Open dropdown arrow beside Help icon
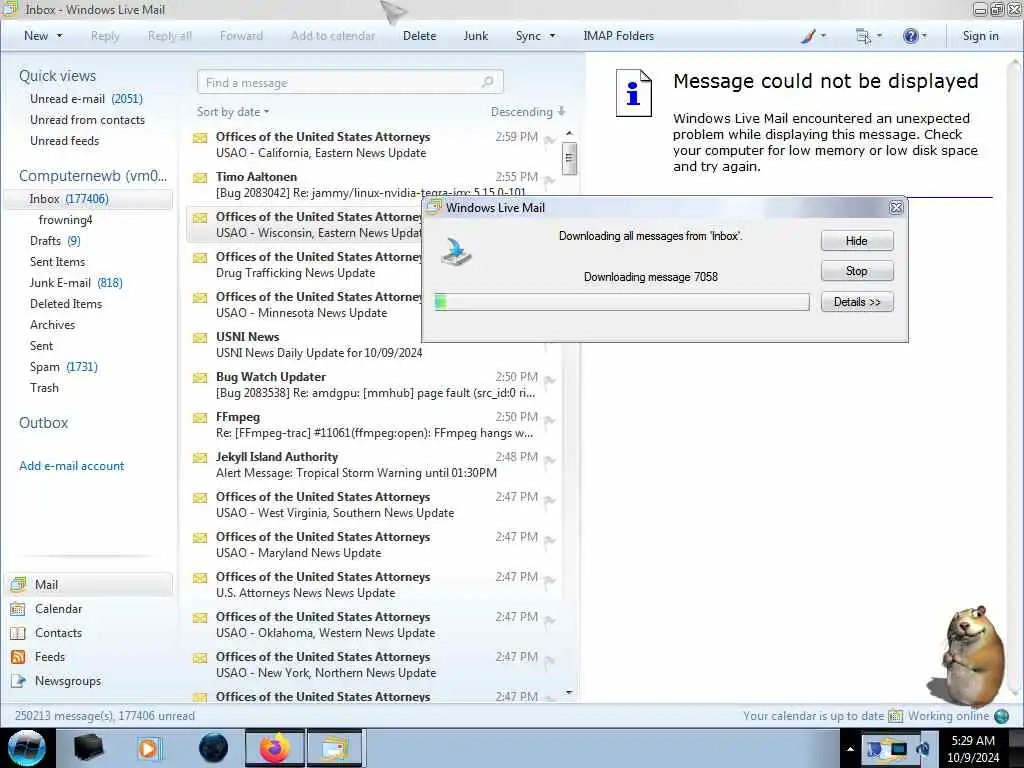 click(x=924, y=36)
